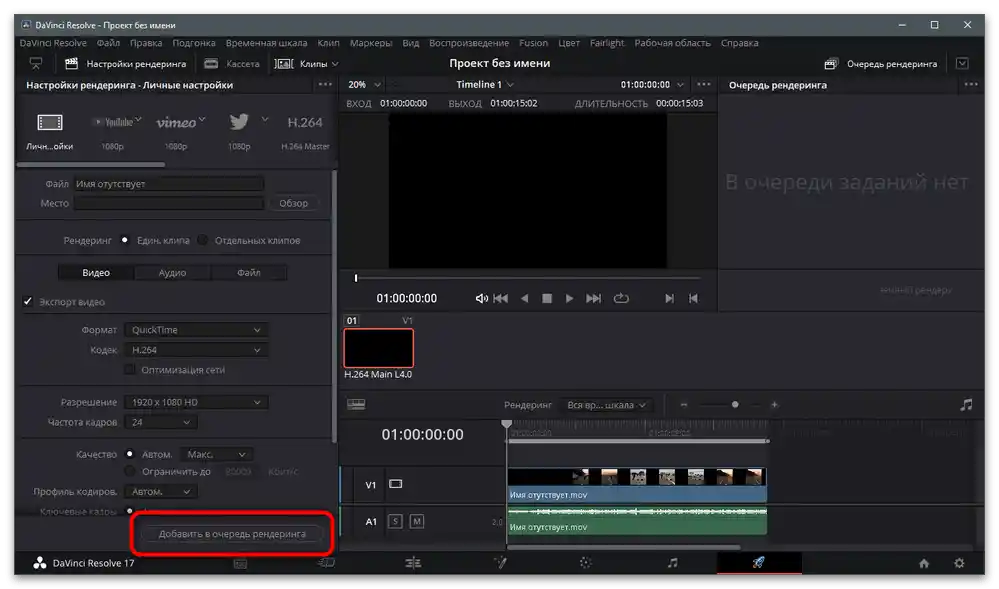999x589 pixels.
Task: Click the file name input field
Action: tap(168, 184)
